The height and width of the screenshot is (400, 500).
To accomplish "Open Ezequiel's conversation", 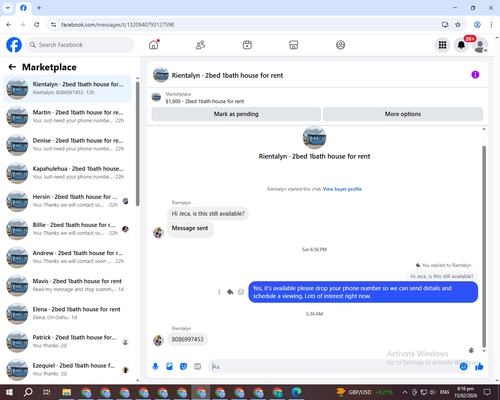I will 67,370.
